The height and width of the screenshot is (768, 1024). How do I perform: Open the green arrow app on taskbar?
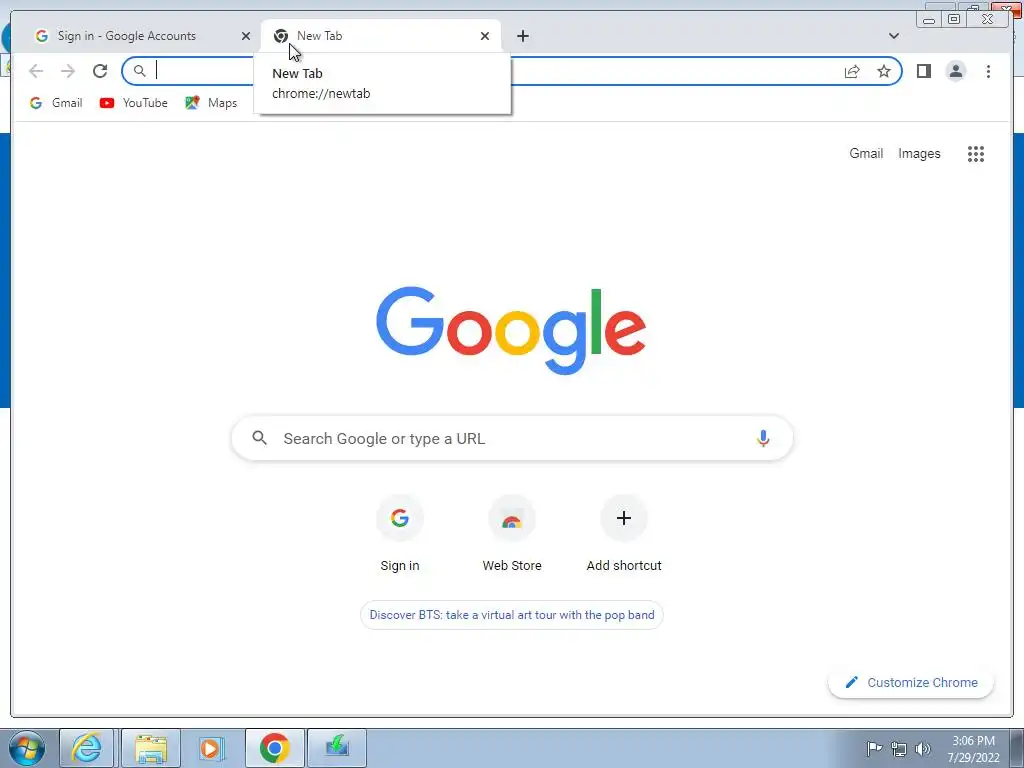tap(336, 748)
